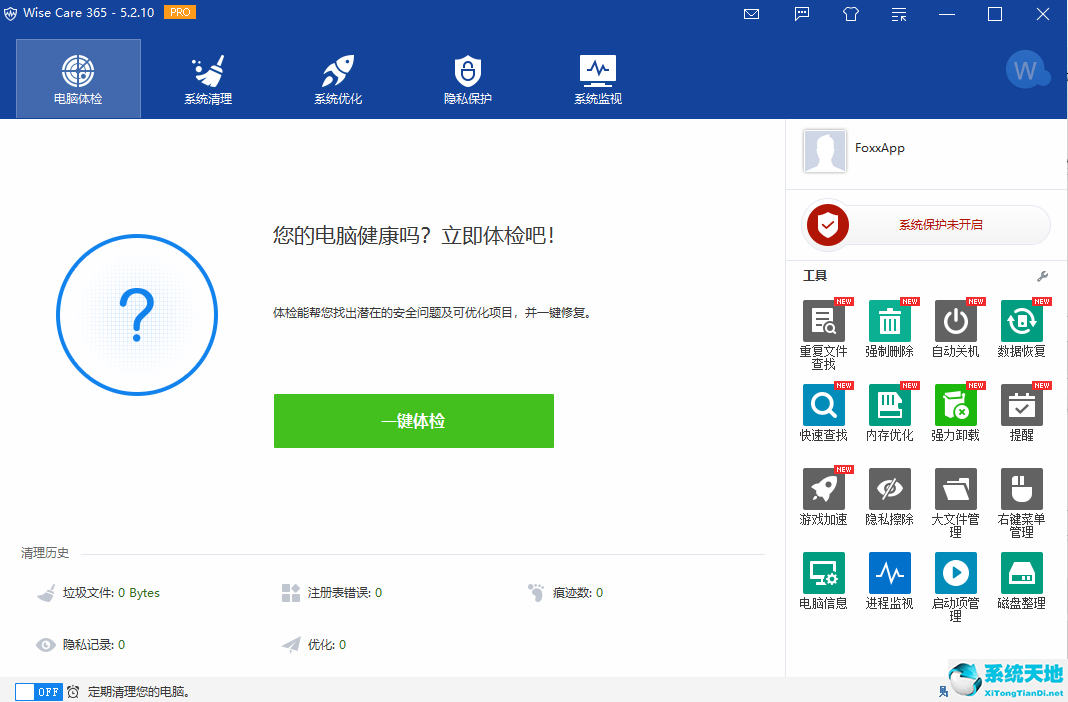Switch to the 系统清理 tab
This screenshot has width=1068, height=702.
[x=208, y=78]
